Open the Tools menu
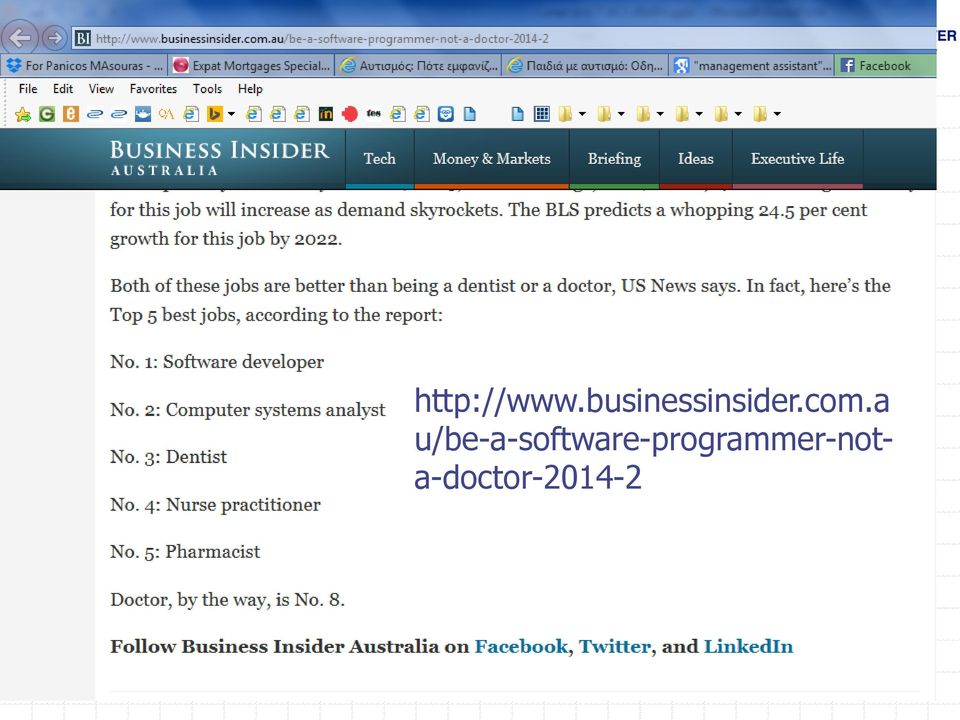 pos(208,89)
